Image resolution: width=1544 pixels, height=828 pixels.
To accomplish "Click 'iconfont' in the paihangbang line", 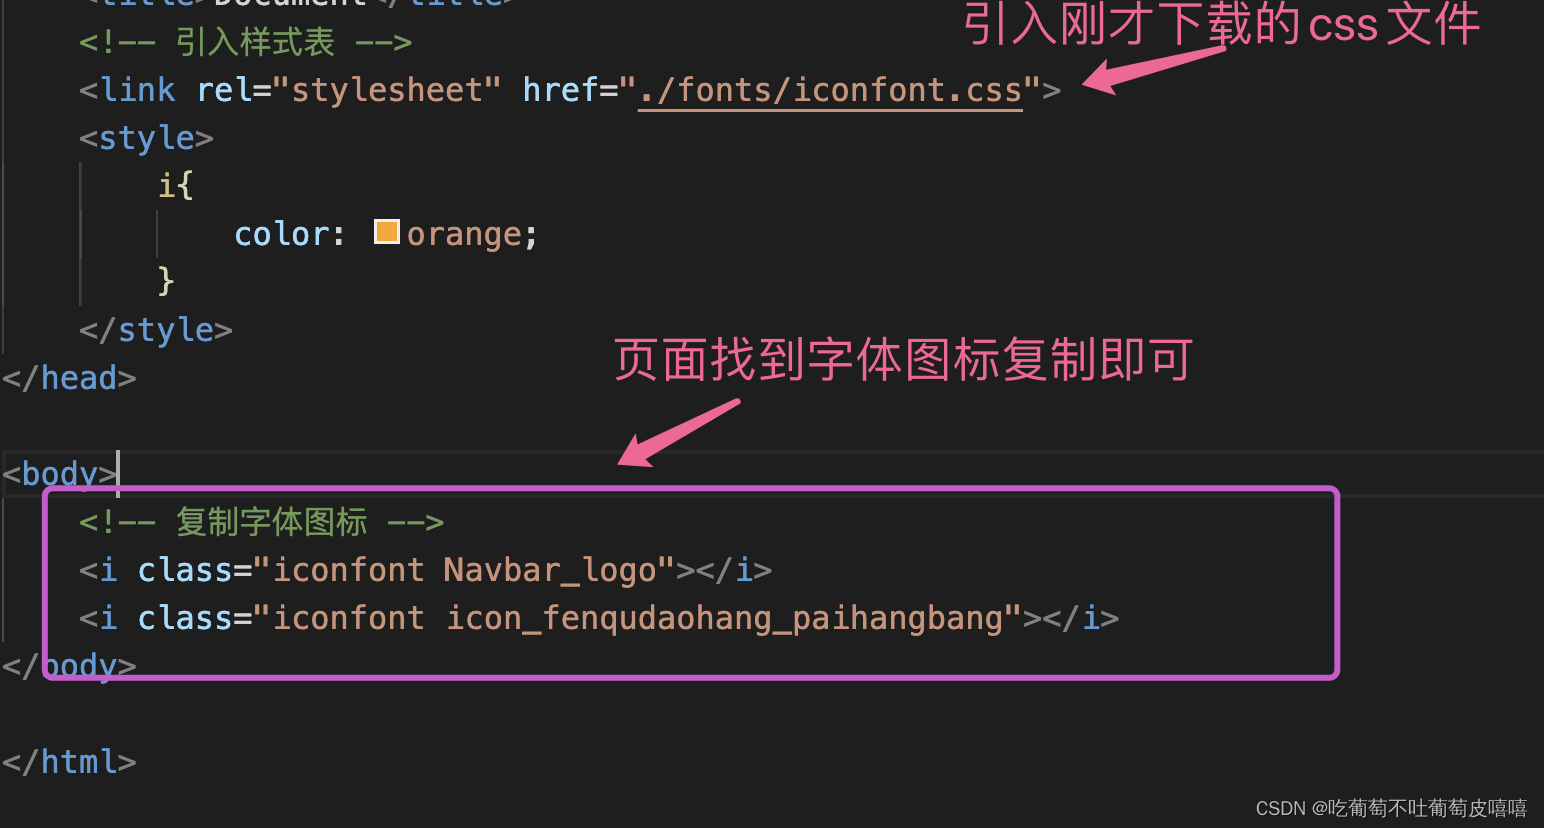I will [x=349, y=618].
